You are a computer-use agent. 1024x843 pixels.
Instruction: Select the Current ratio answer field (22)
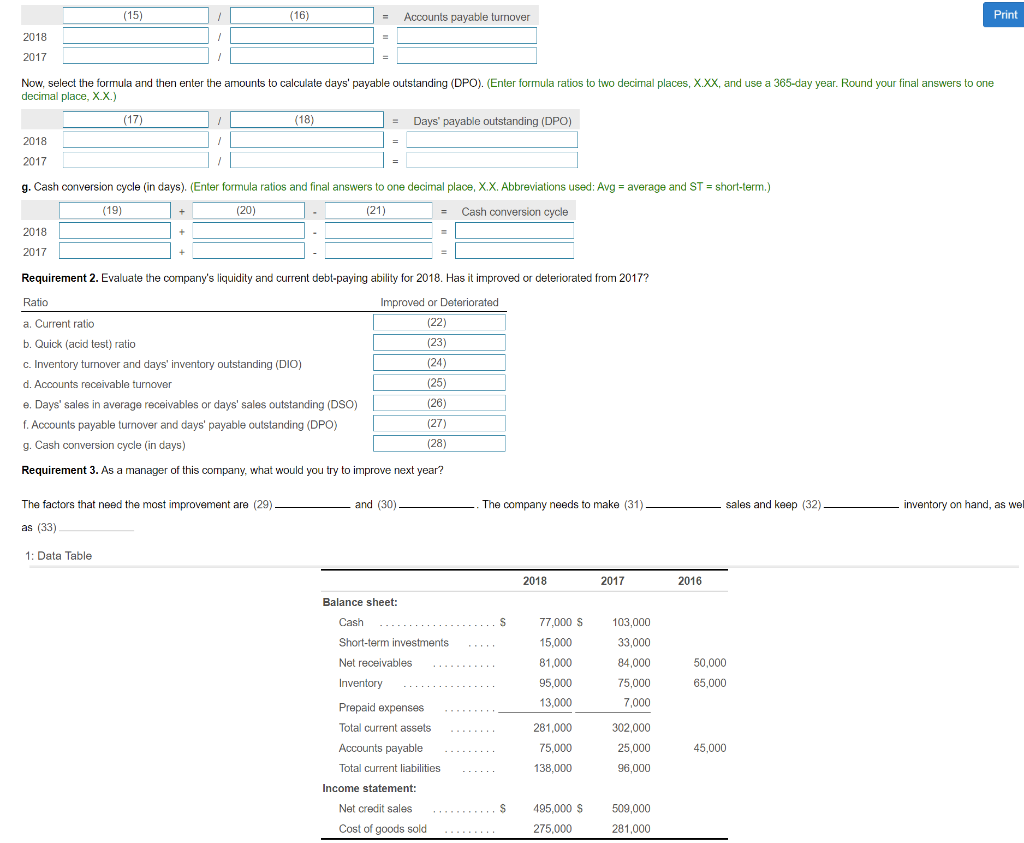(x=438, y=322)
